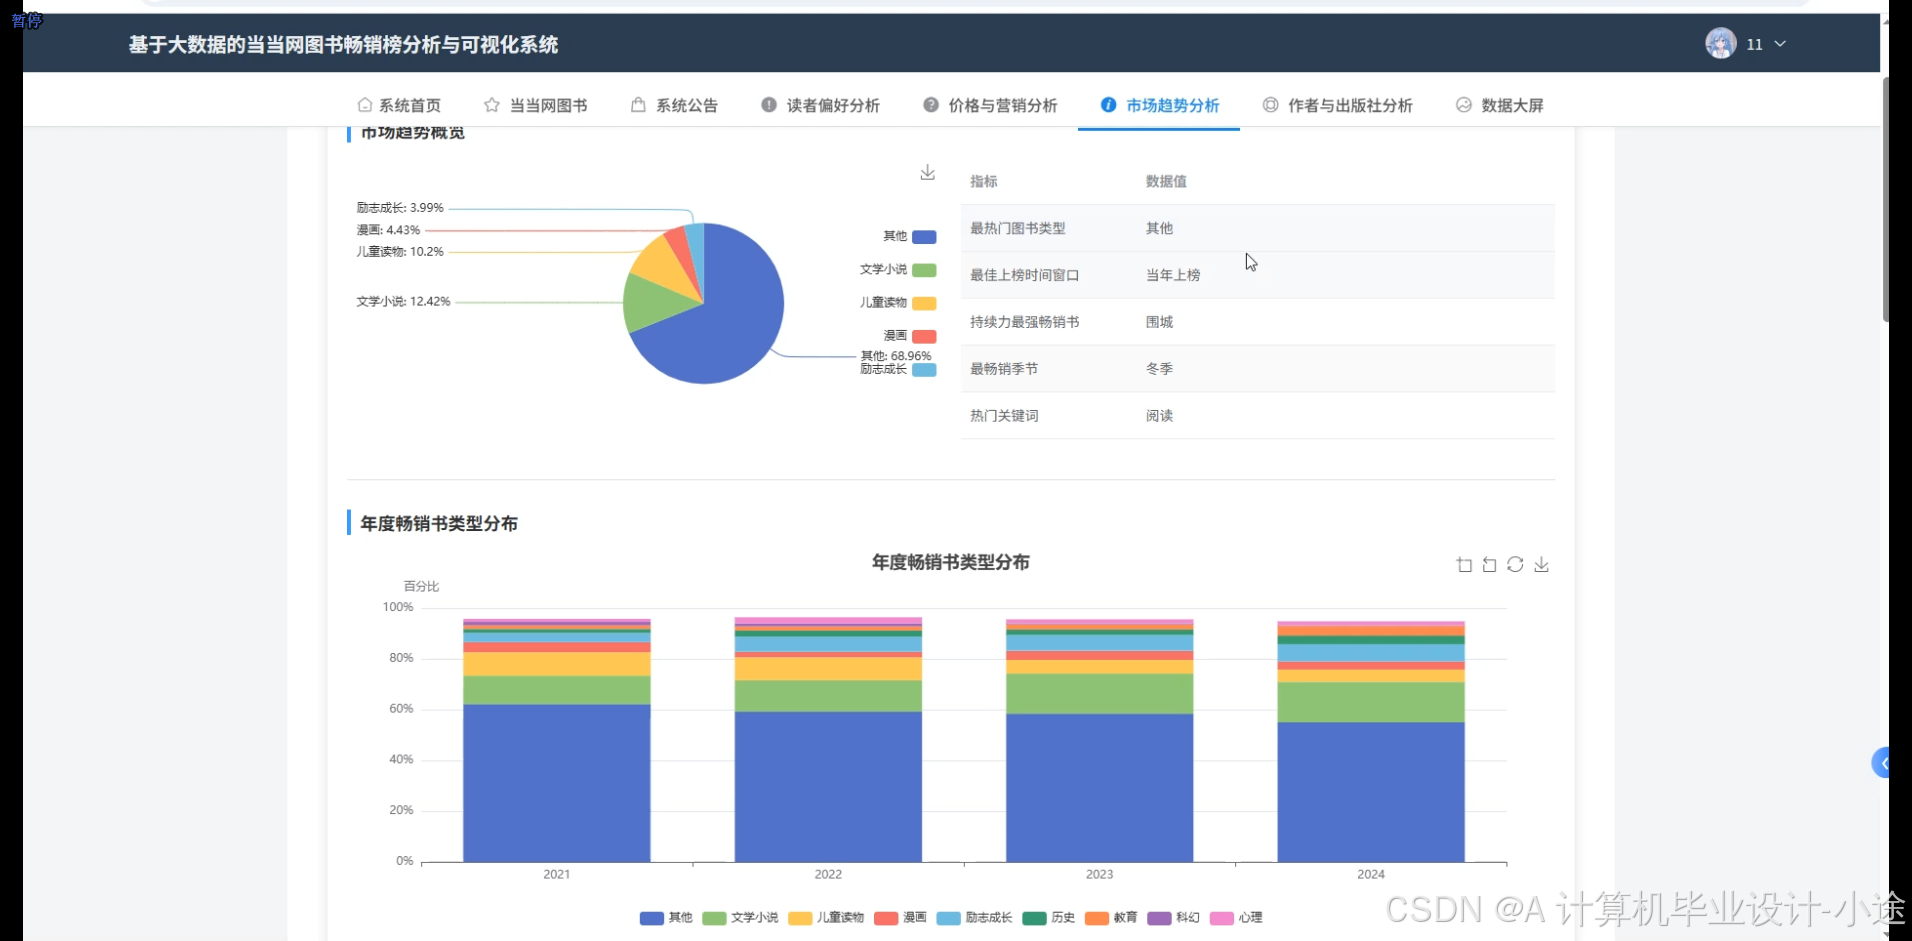Click the icon beside 价格与营销分析
This screenshot has width=1912, height=941.
click(x=931, y=105)
